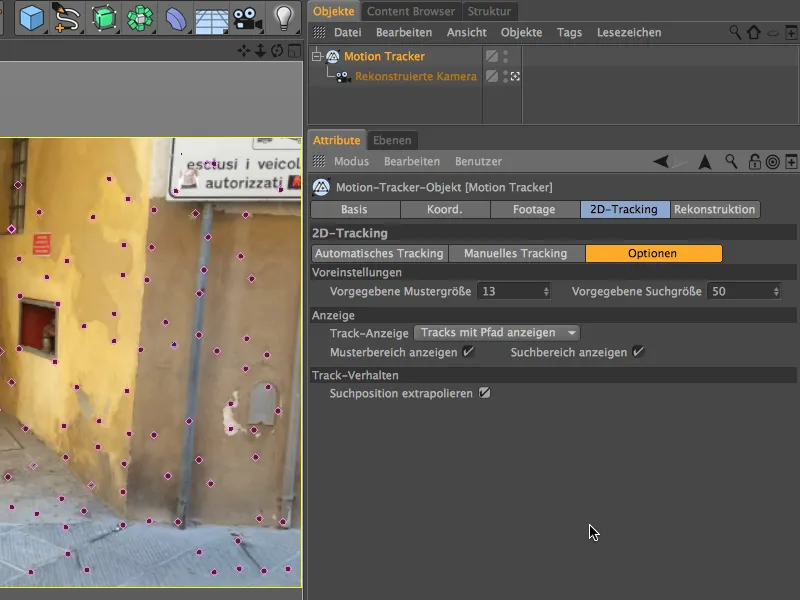Image resolution: width=800 pixels, height=600 pixels.
Task: Switch to Struktur tab
Action: tap(489, 11)
